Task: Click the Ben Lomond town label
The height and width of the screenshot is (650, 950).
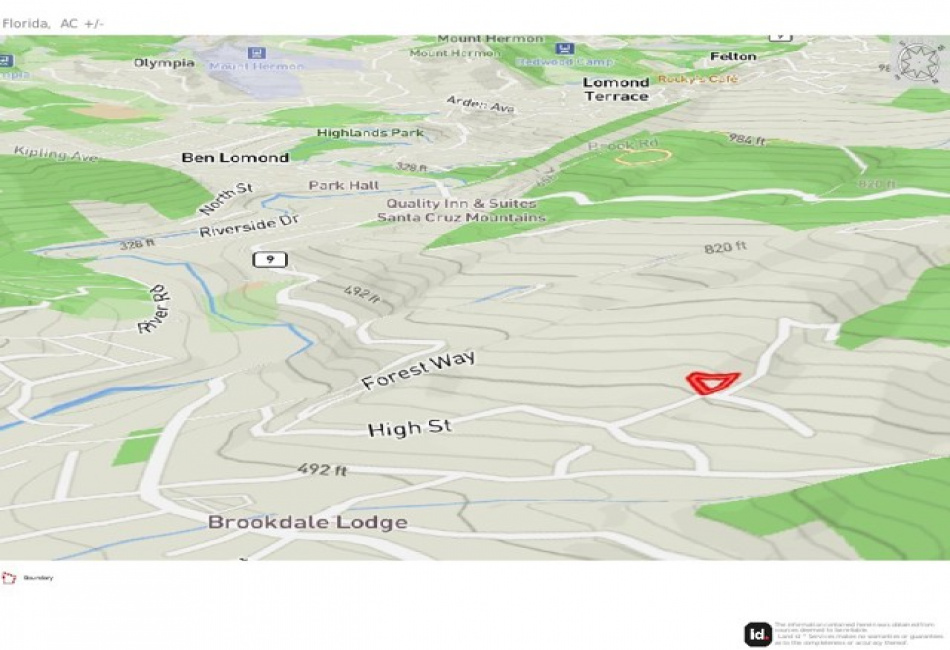Action: (235, 158)
